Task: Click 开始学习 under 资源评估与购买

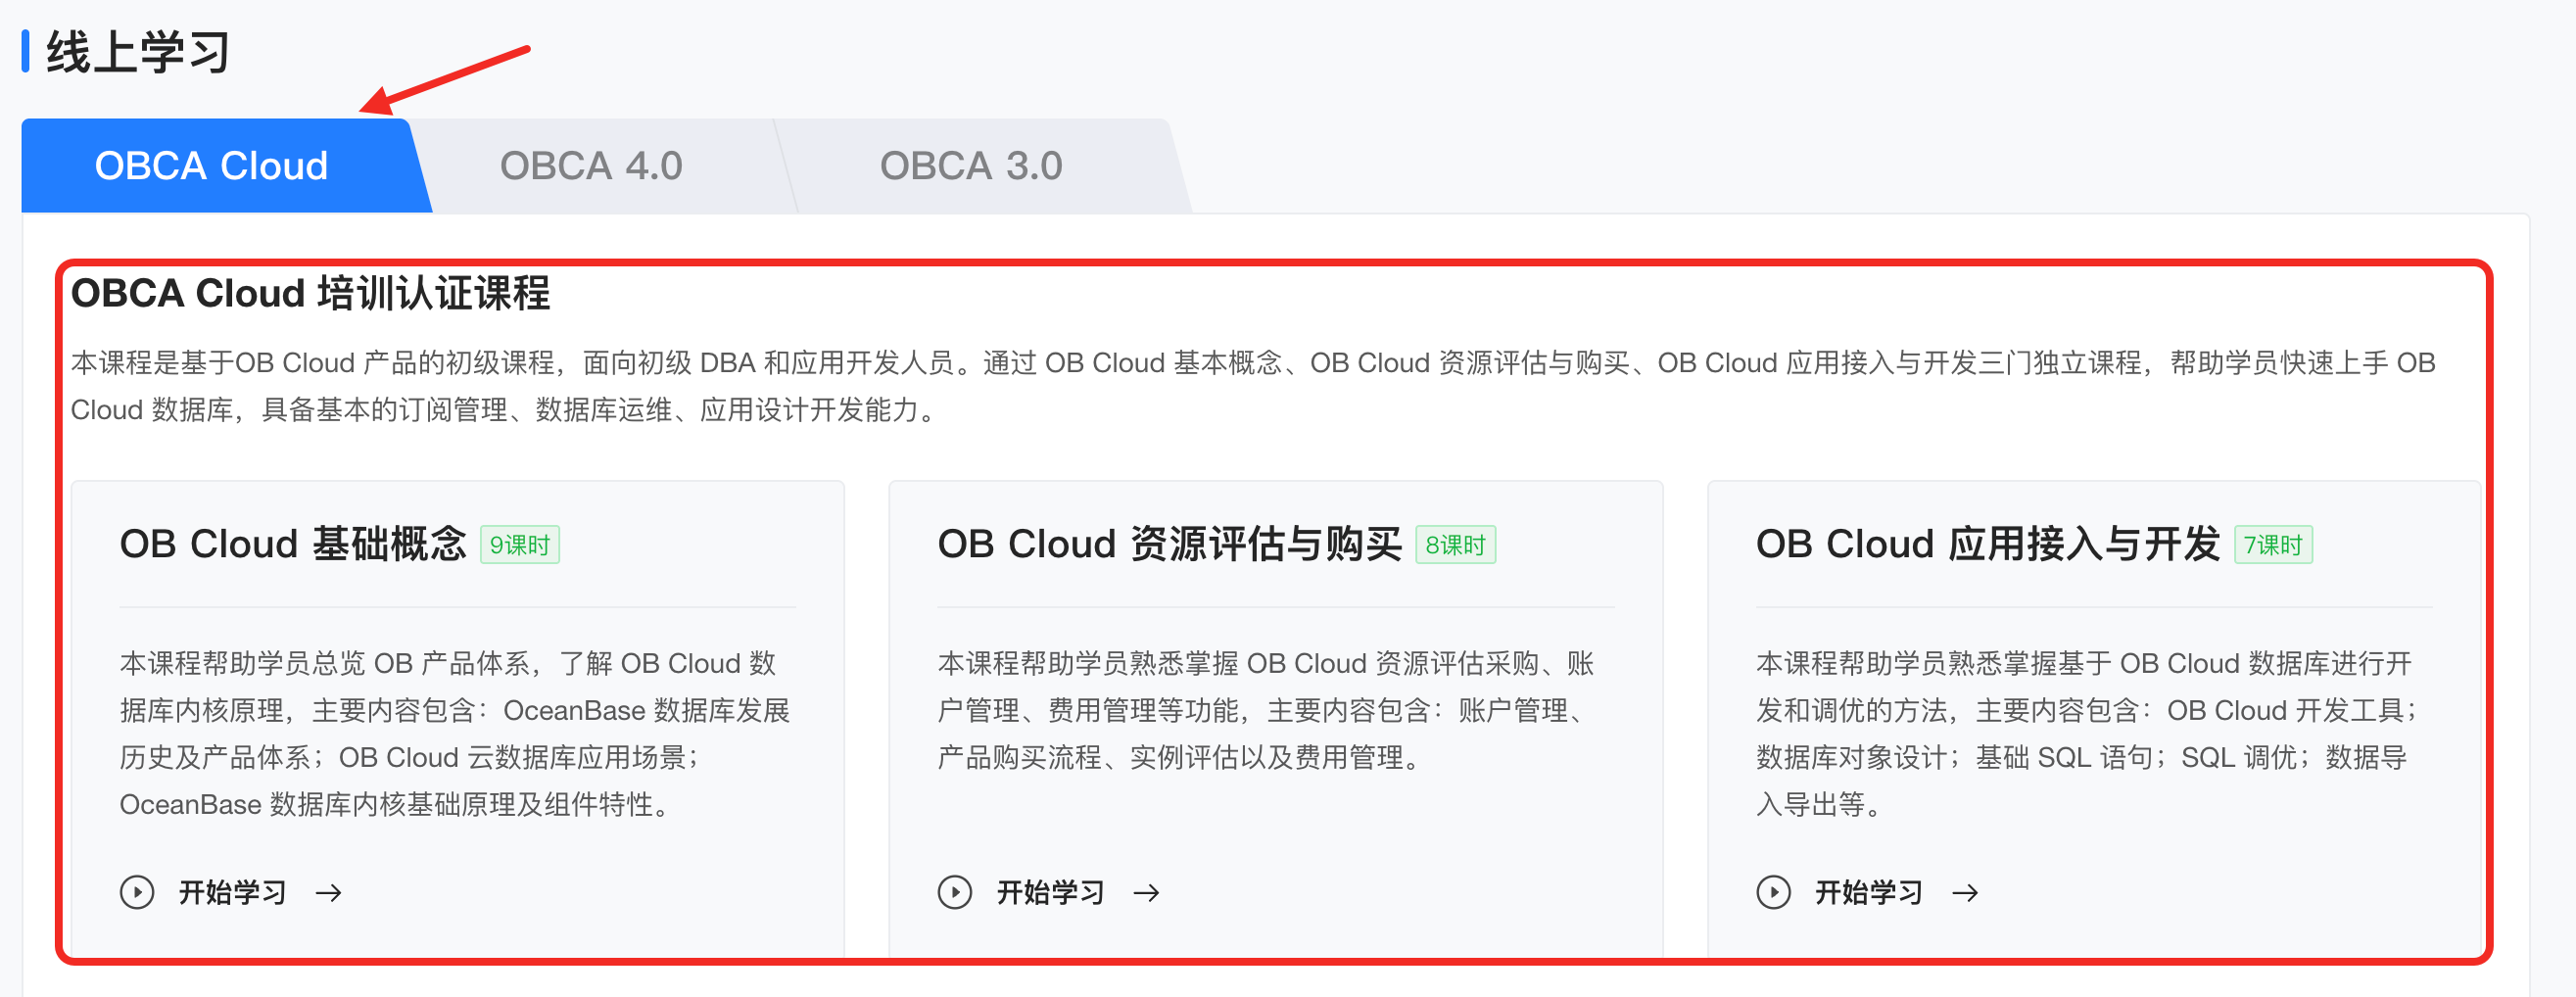Action: (1050, 892)
